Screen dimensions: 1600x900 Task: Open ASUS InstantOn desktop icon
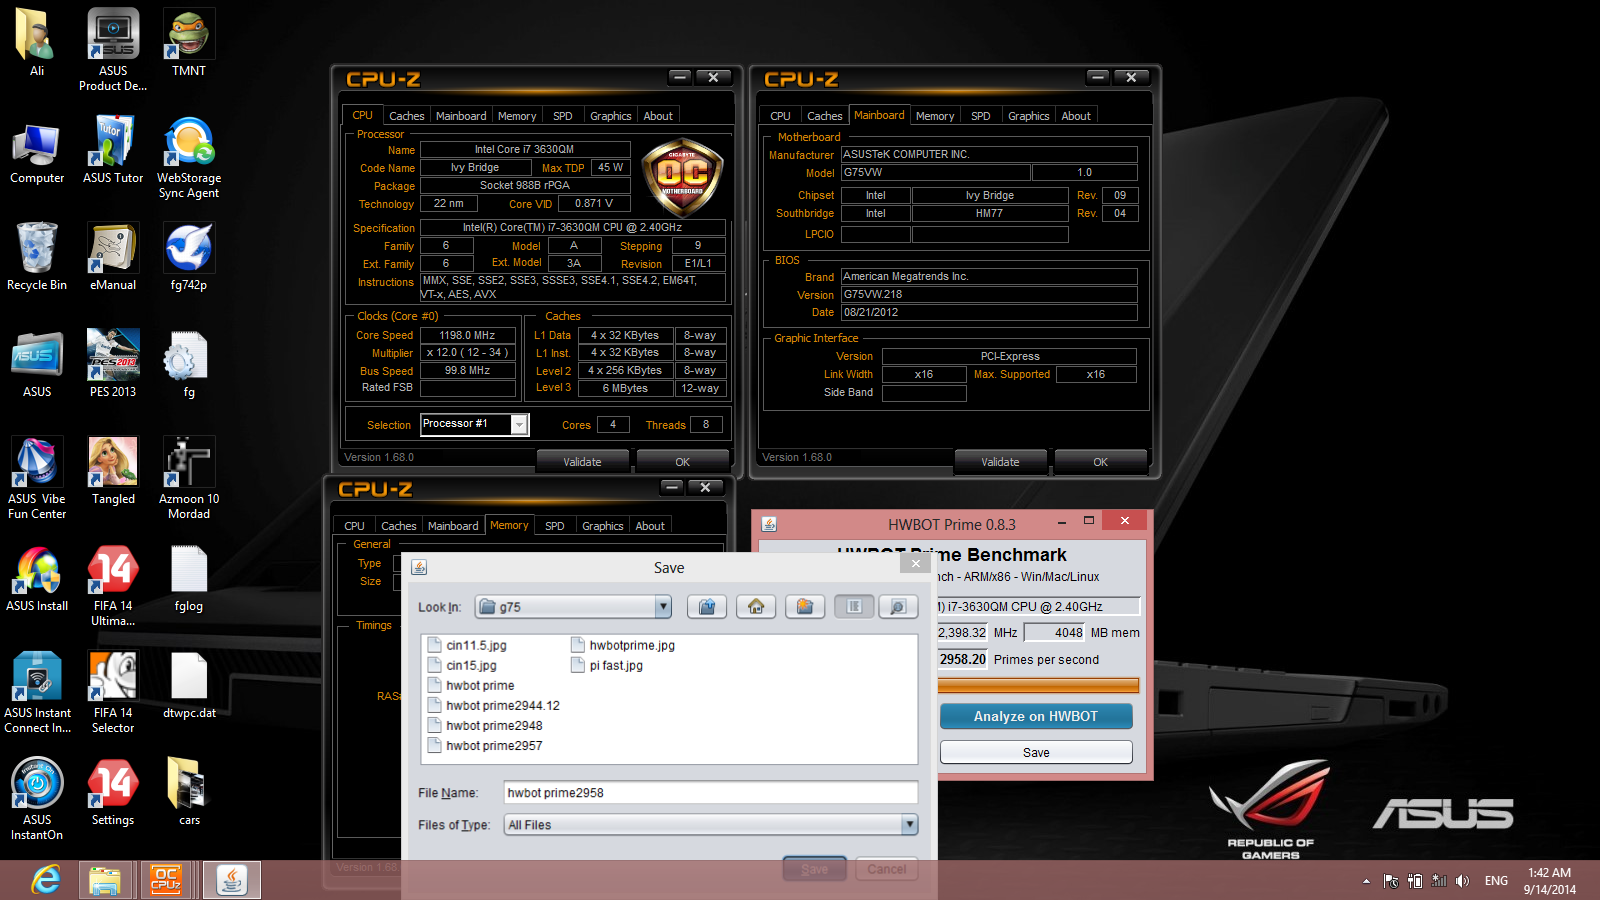pyautogui.click(x=37, y=798)
